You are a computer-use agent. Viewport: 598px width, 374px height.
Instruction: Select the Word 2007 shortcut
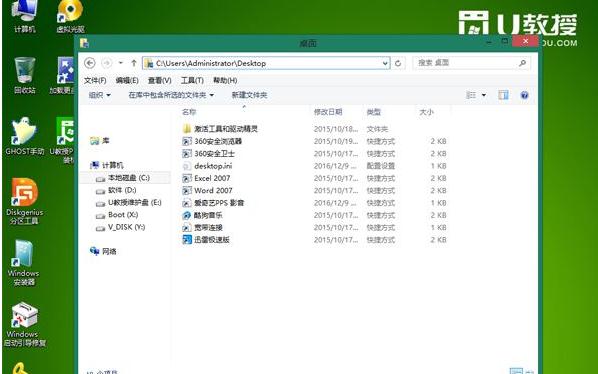tap(207, 190)
